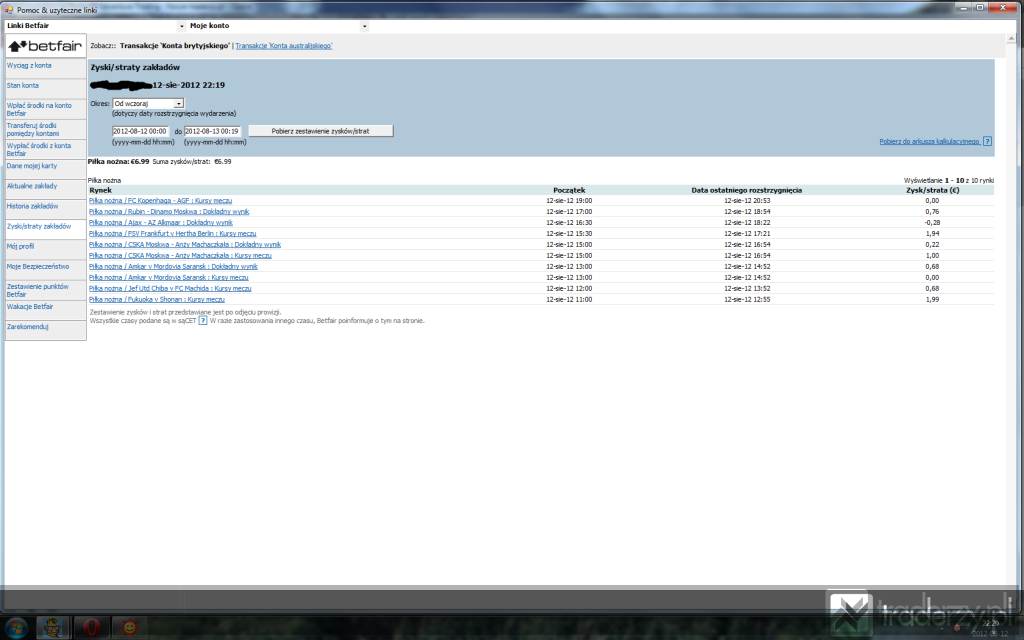Click the 1,00 profit value
This screenshot has height=640, width=1024.
pyautogui.click(x=932, y=255)
